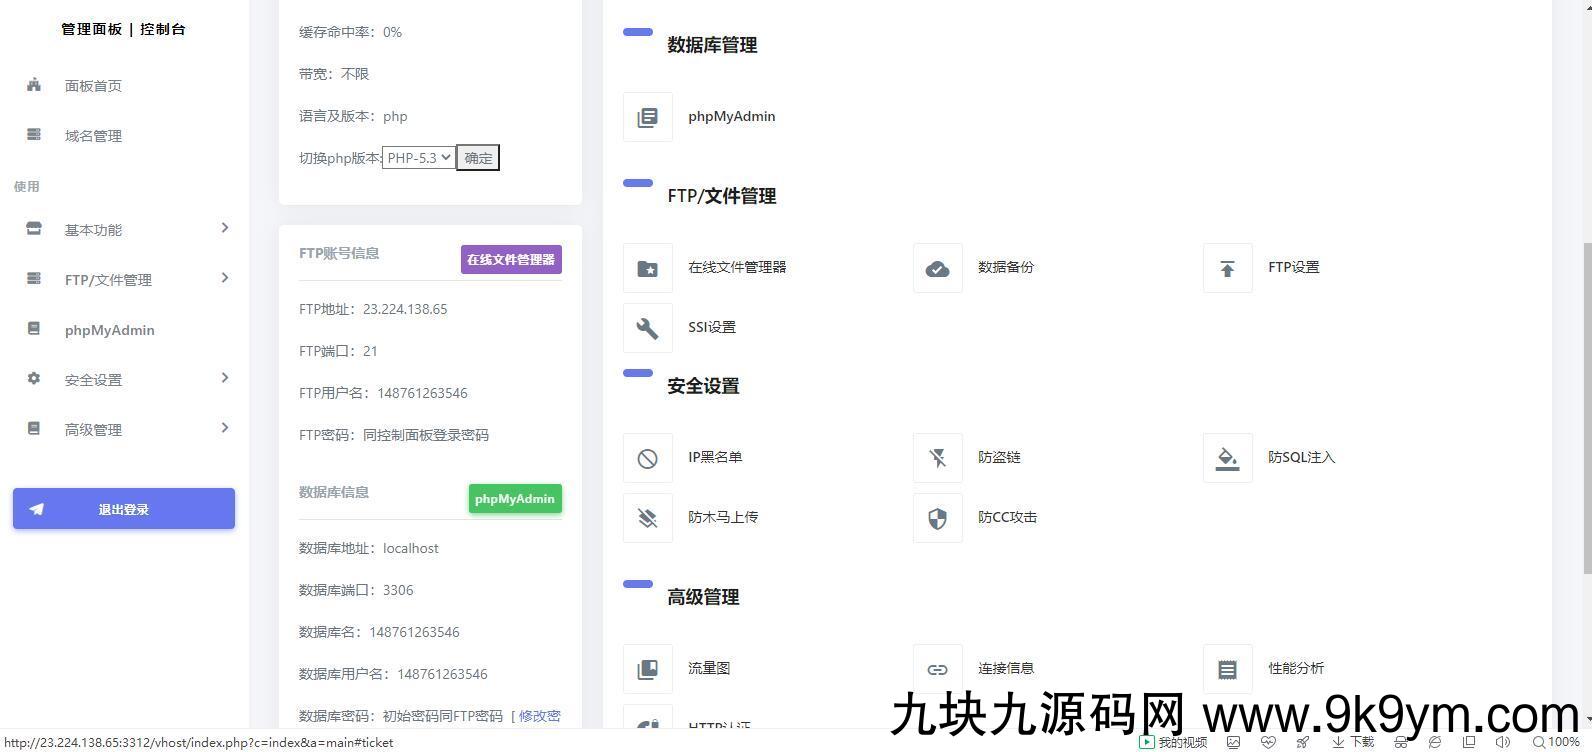Image resolution: width=1592 pixels, height=752 pixels.
Task: Open the anti-SQL injection icon
Action: [x=1227, y=458]
